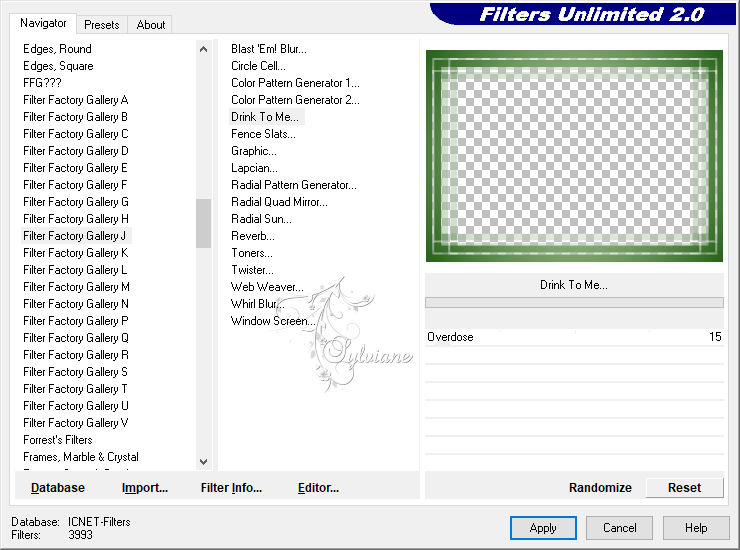The width and height of the screenshot is (740, 550).
Task: Select Edges, Square category
Action: point(58,66)
